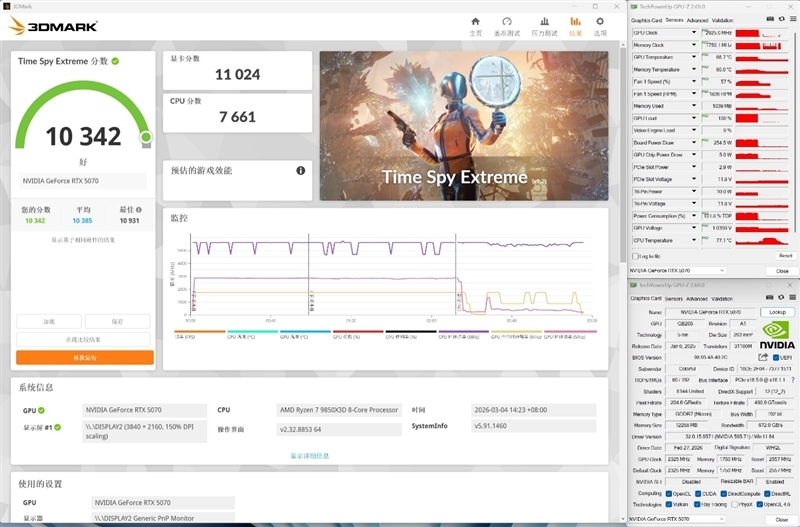Click the BIOS export share icon in GPU-Z
Screen dimensions: 800x527
click(763, 357)
